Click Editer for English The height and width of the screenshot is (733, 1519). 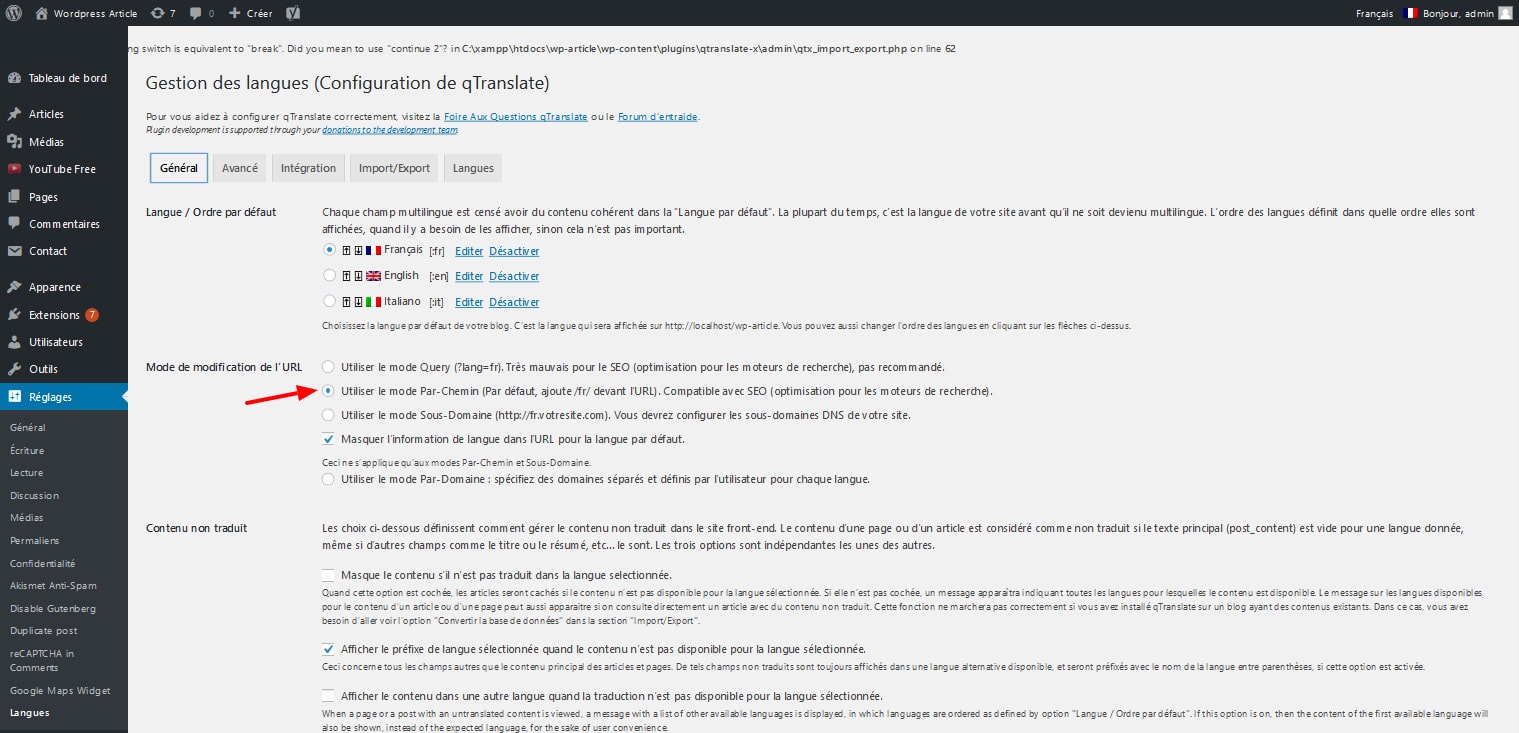[x=469, y=276]
